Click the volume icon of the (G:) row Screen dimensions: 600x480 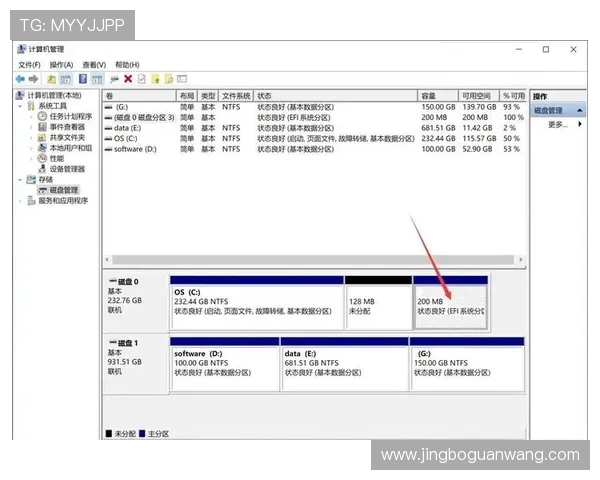109,107
